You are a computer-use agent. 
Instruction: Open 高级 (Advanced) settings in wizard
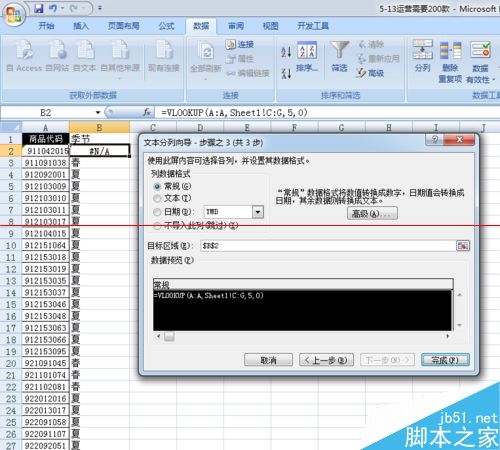coord(372,213)
